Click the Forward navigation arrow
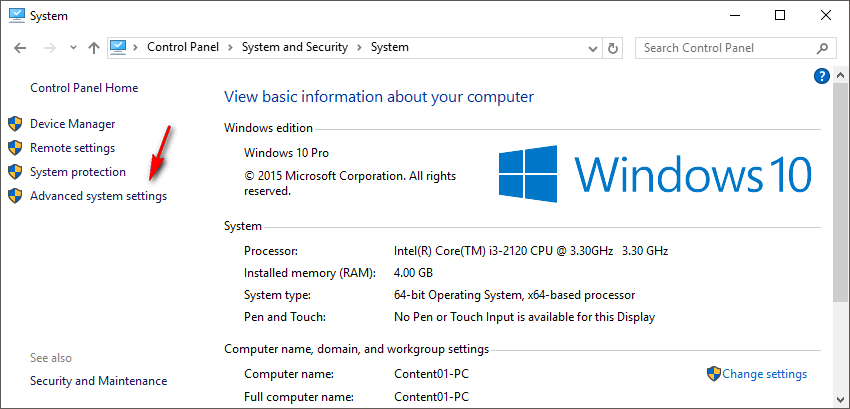This screenshot has width=850, height=409. coord(47,47)
